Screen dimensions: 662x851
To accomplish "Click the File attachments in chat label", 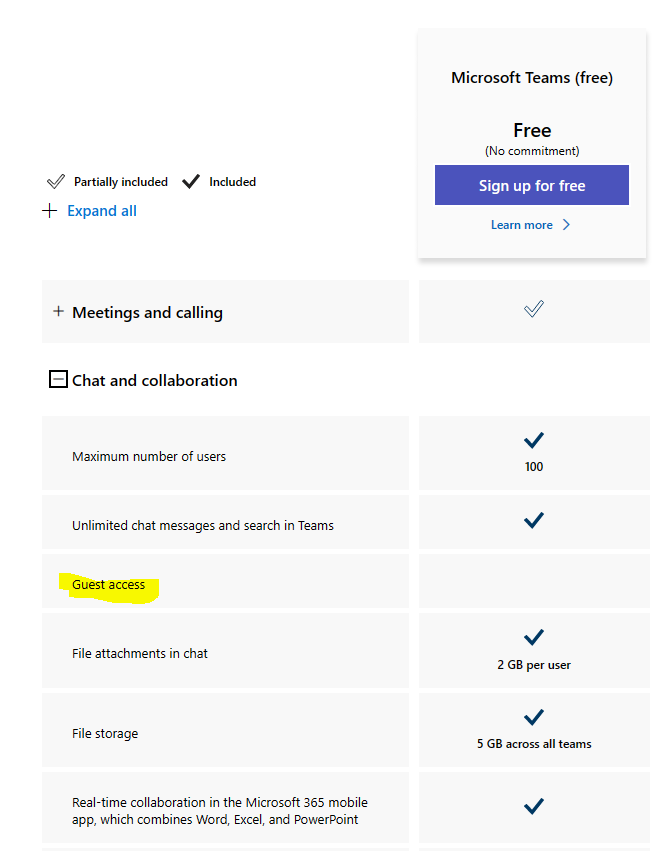I will [x=140, y=653].
